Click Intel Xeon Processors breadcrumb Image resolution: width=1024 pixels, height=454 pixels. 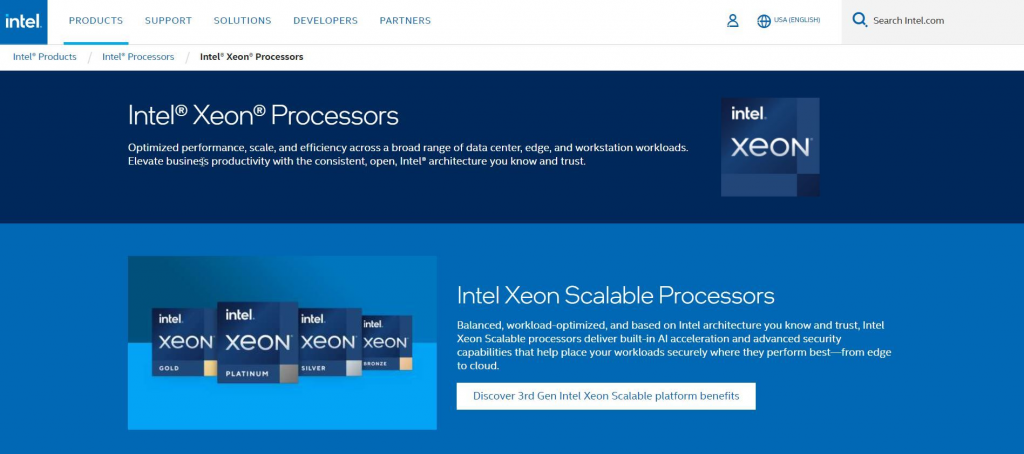coord(251,57)
